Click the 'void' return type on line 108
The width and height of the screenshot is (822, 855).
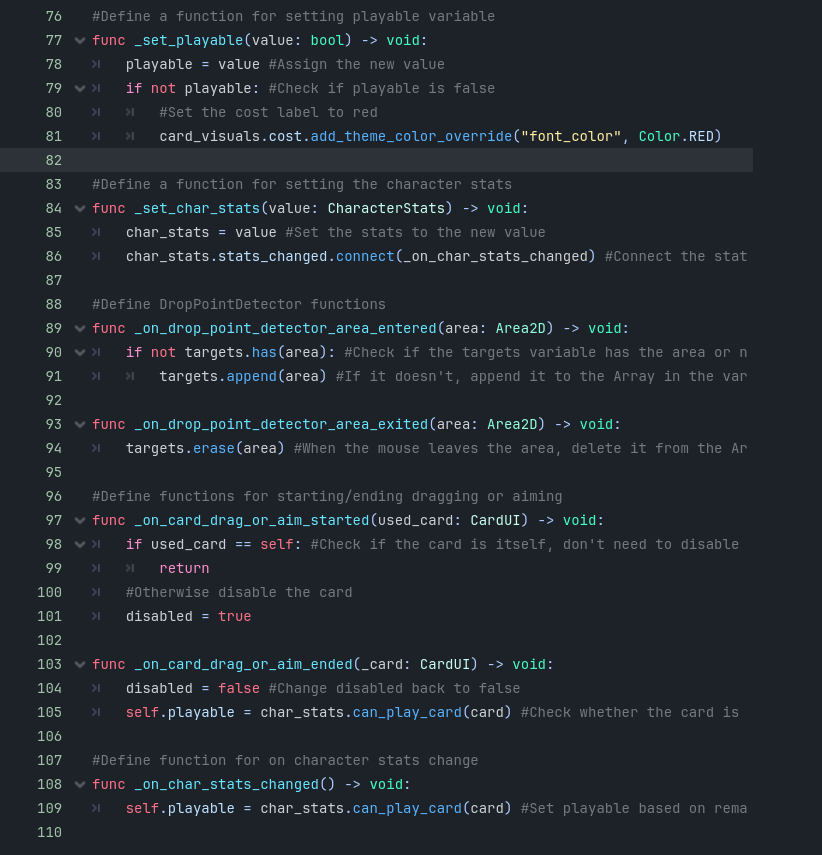coord(386,784)
